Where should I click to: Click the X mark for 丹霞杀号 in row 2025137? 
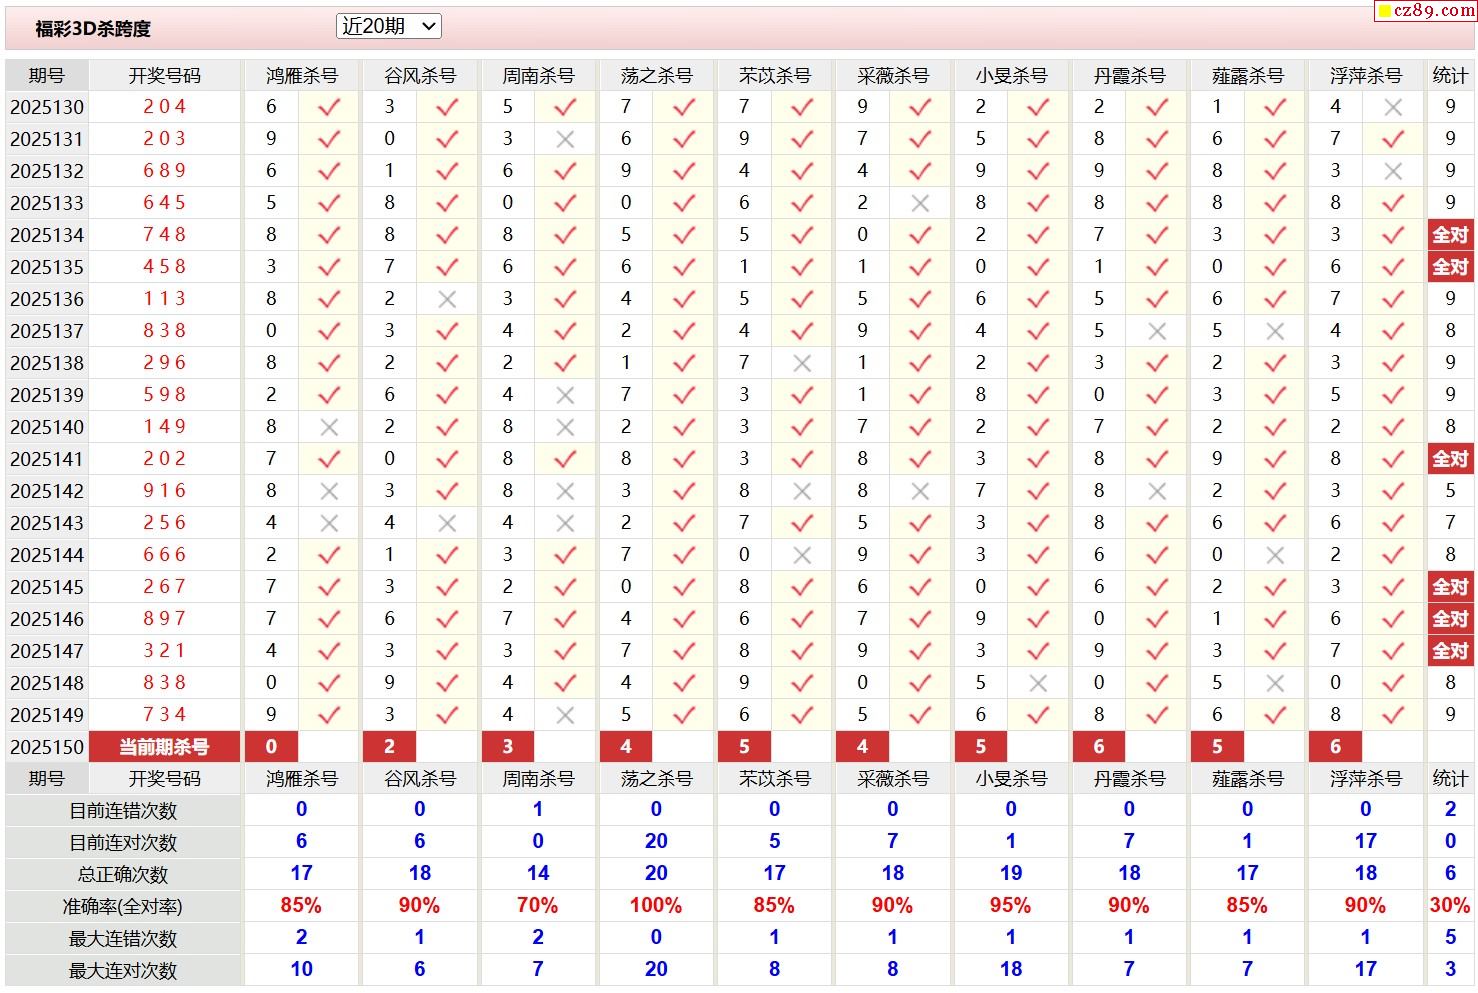point(1157,331)
